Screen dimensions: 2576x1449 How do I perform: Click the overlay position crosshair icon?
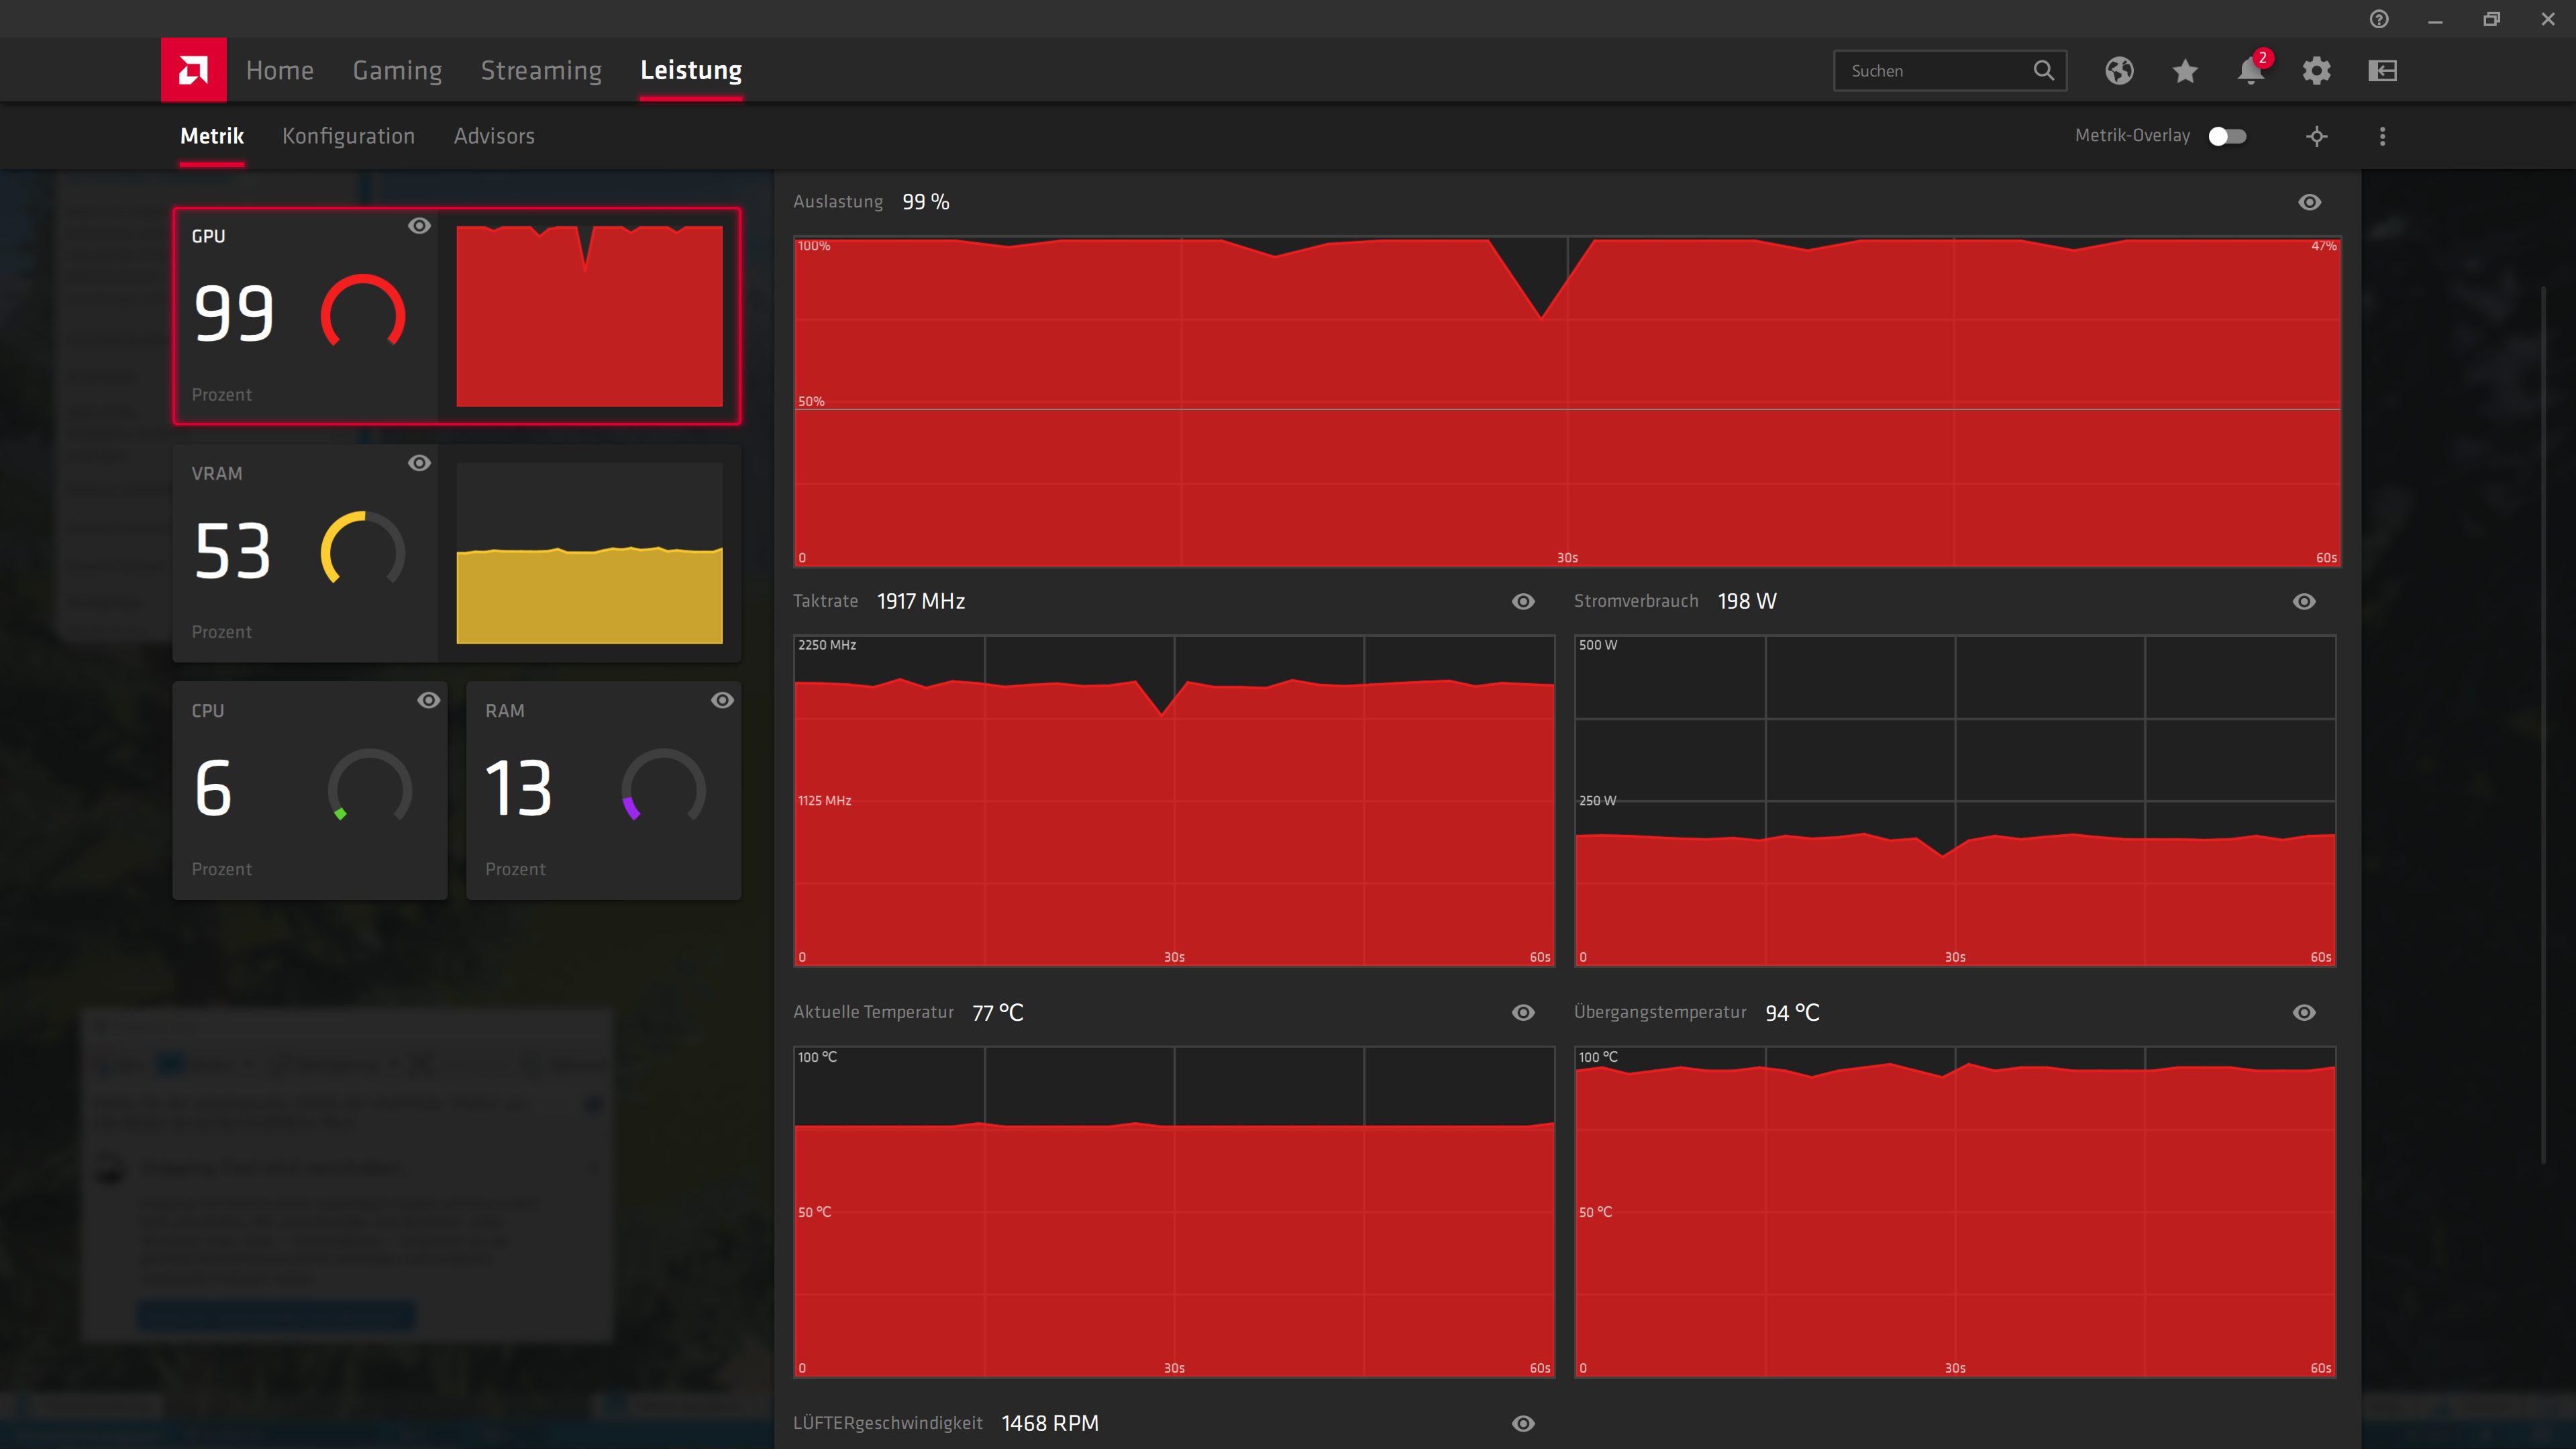click(2316, 136)
